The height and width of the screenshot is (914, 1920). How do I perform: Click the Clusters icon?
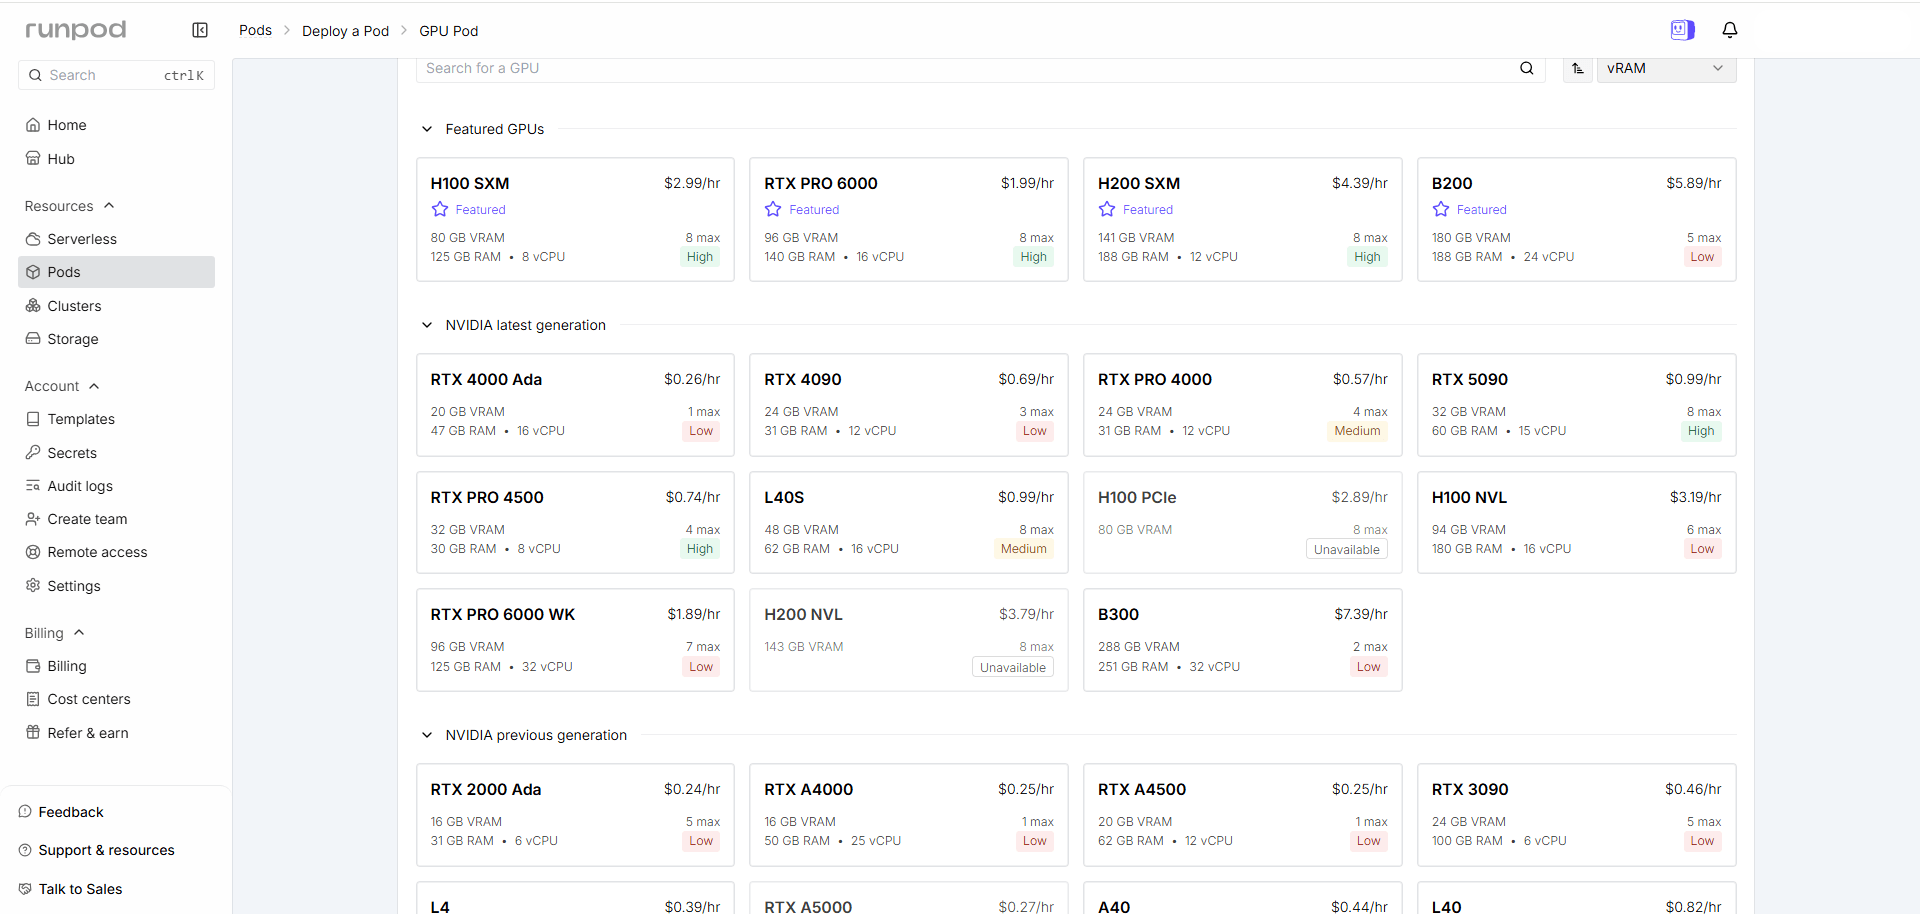coord(33,306)
